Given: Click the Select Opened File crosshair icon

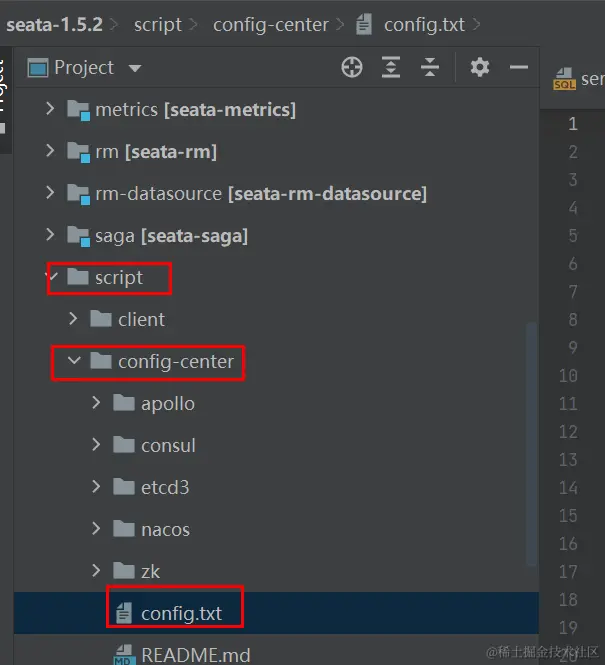Looking at the screenshot, I should [x=352, y=67].
